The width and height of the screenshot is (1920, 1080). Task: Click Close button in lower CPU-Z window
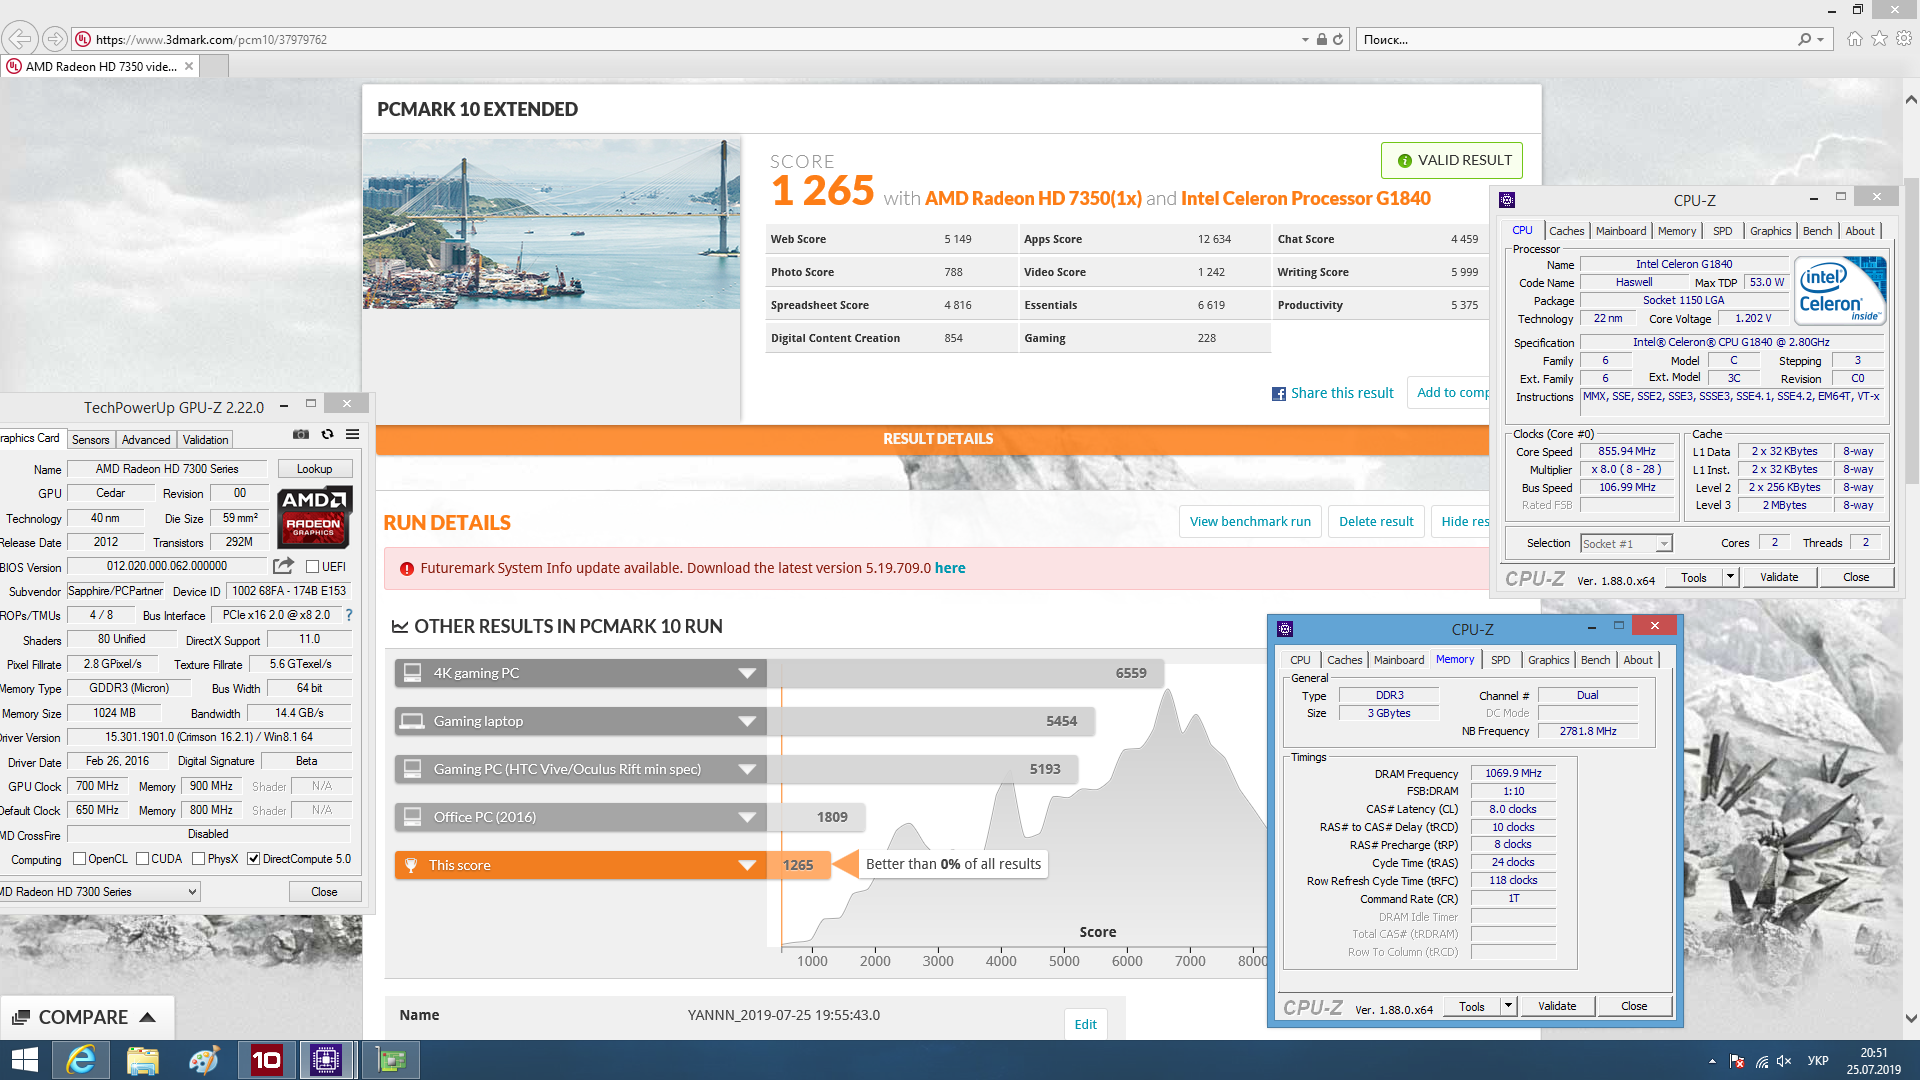(1634, 1006)
